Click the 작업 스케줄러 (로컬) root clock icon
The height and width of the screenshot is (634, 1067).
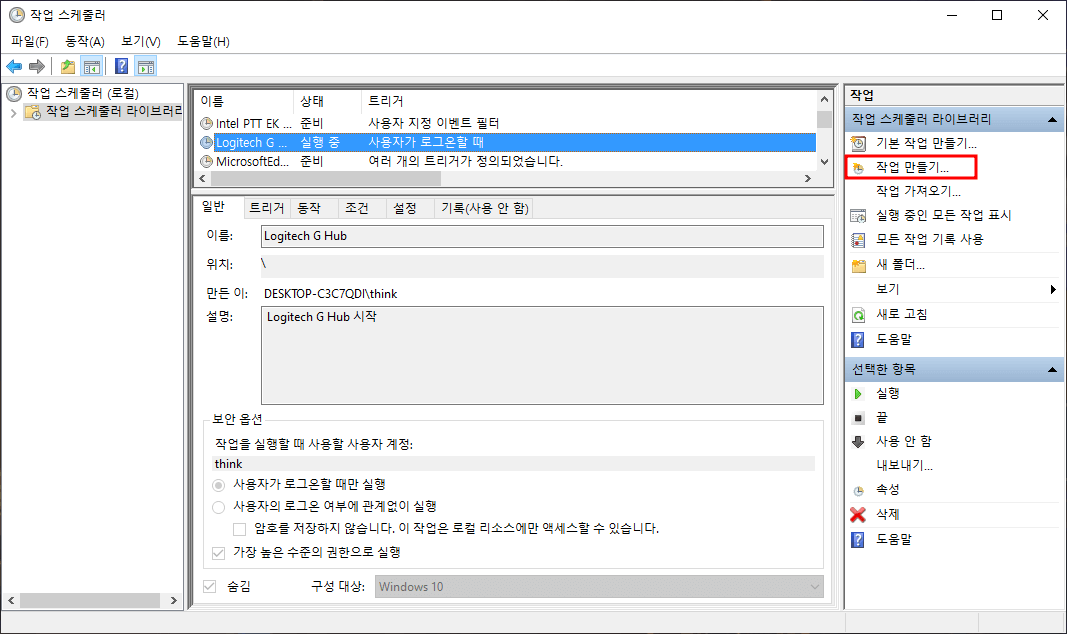pos(14,94)
